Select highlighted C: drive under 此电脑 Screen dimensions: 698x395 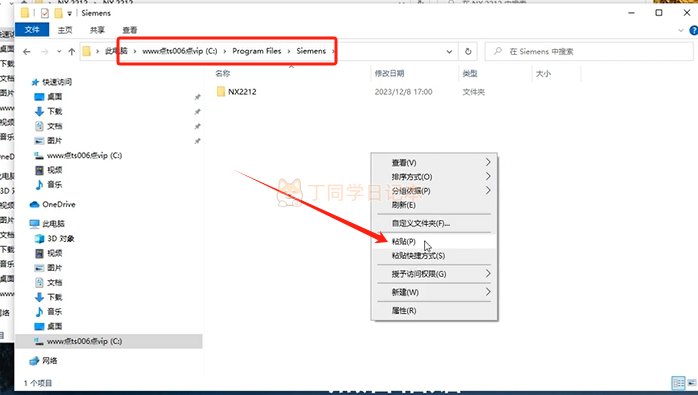109,341
